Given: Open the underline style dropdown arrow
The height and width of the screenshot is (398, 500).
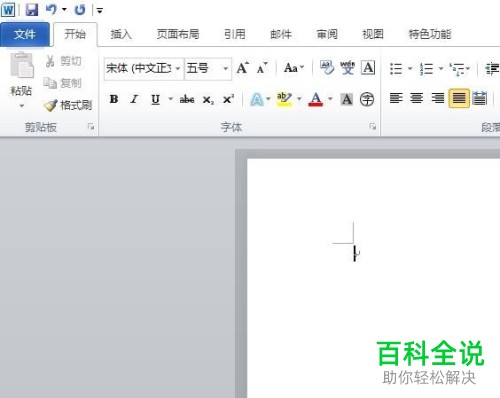Looking at the screenshot, I should point(171,99).
